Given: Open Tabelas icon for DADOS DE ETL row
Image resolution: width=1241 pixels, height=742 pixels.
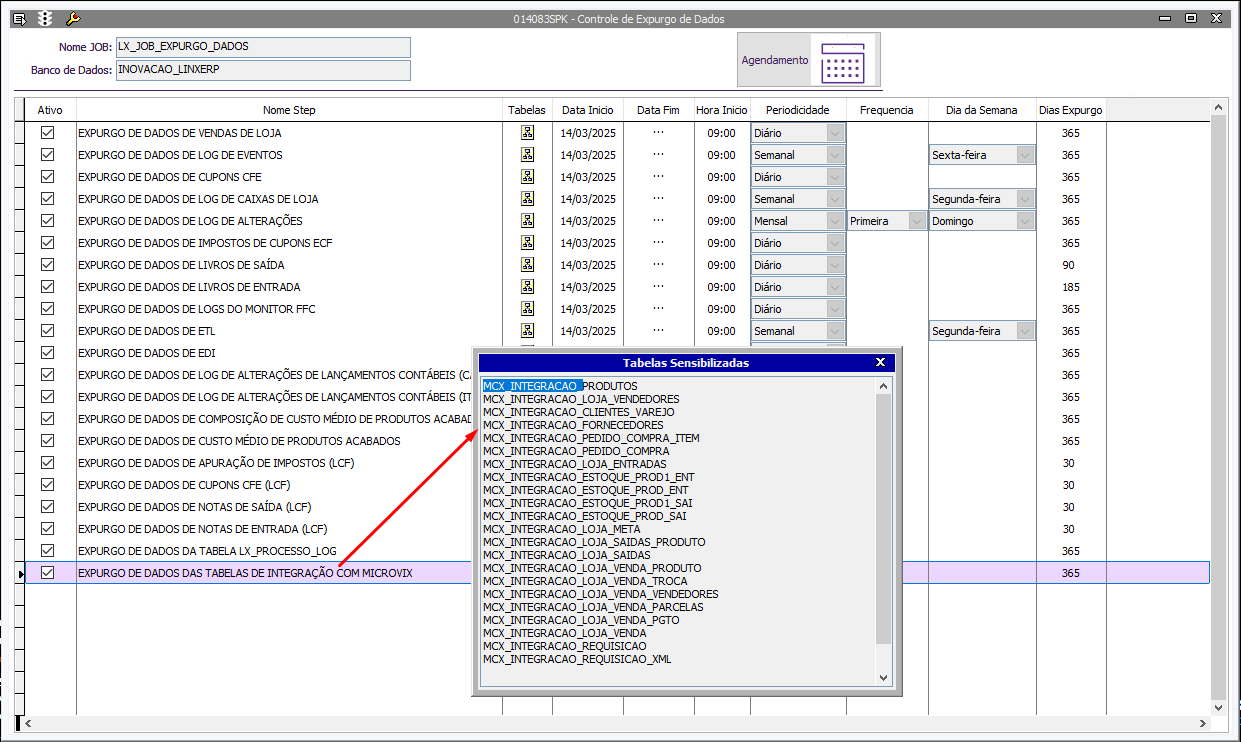Looking at the screenshot, I should pyautogui.click(x=527, y=331).
